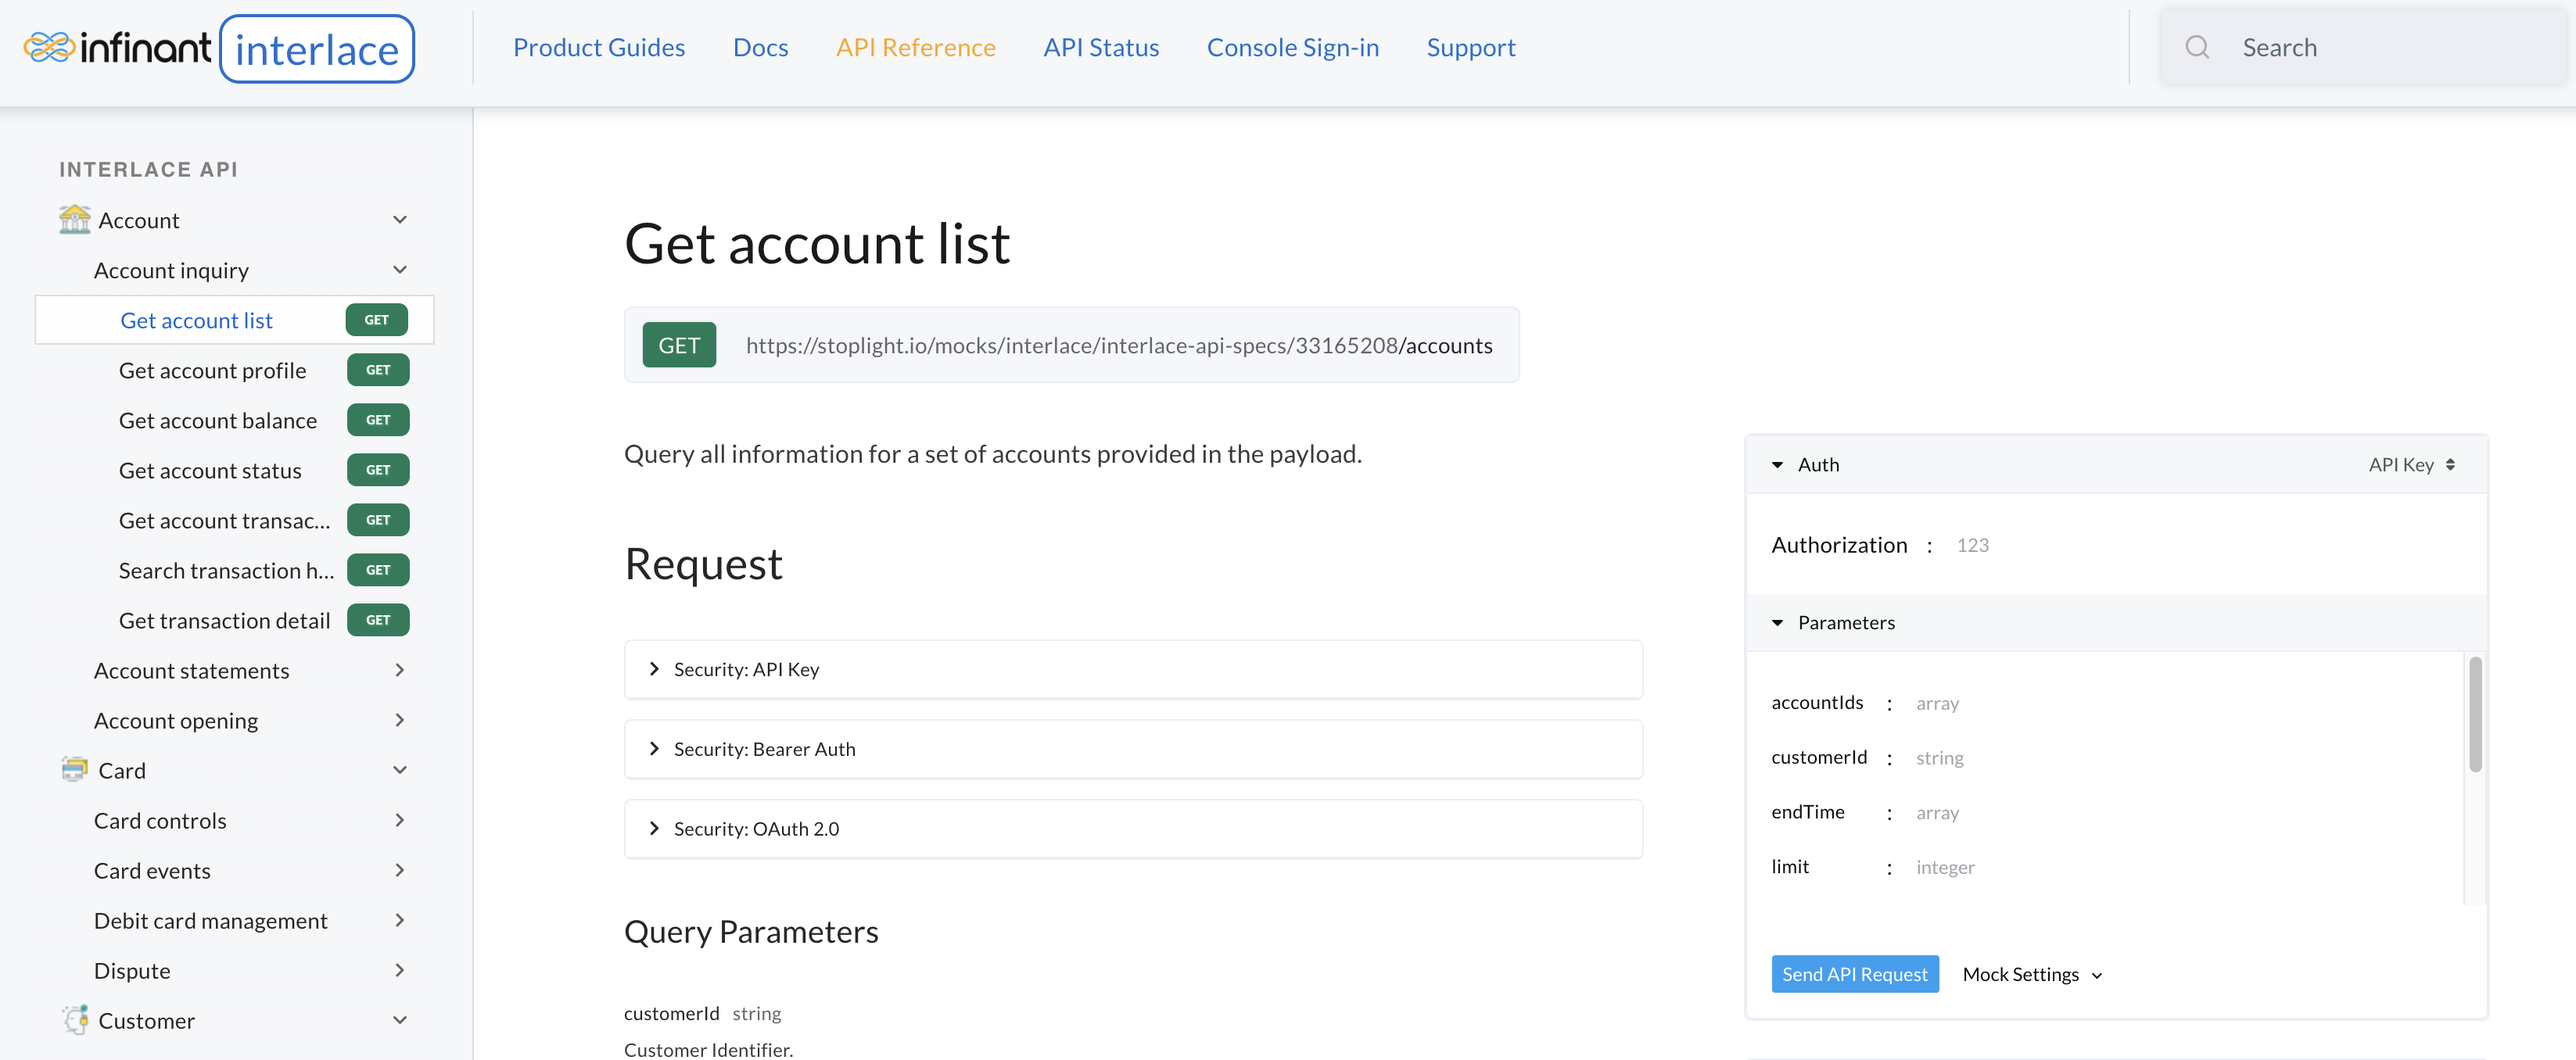
Task: Expand Security: API Key panel
Action: (x=1133, y=669)
